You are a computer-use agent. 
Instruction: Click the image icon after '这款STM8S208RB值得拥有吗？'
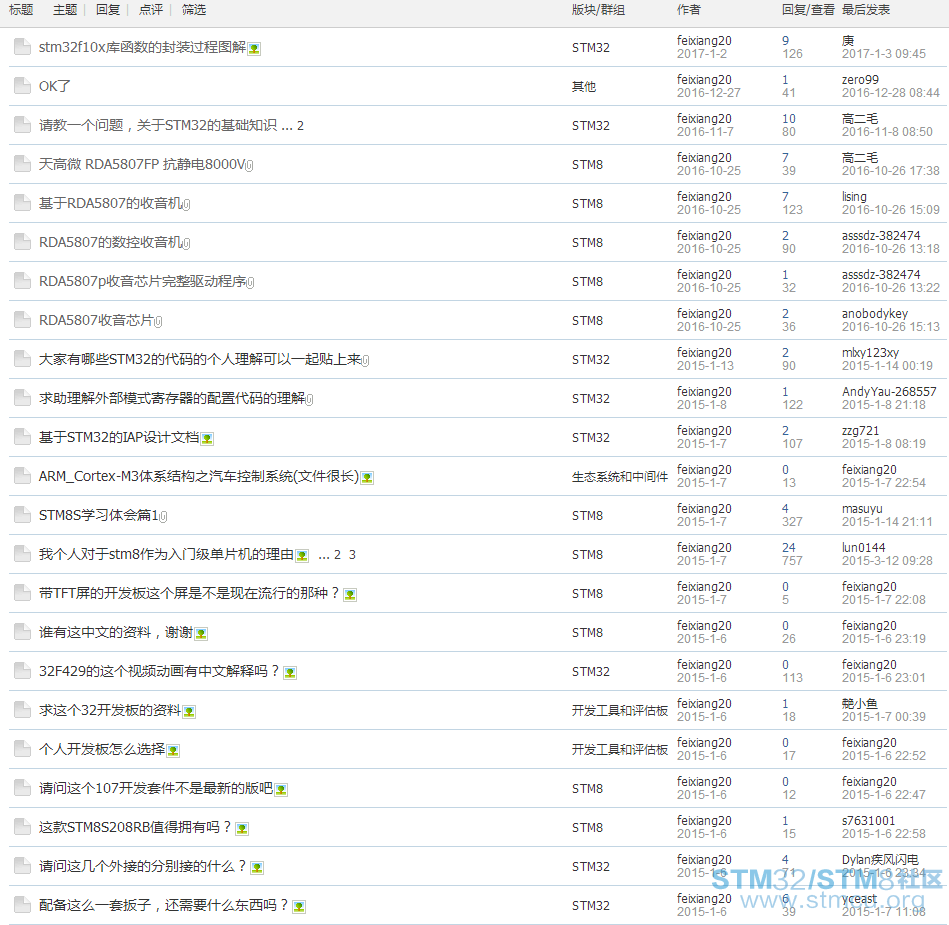pos(242,829)
